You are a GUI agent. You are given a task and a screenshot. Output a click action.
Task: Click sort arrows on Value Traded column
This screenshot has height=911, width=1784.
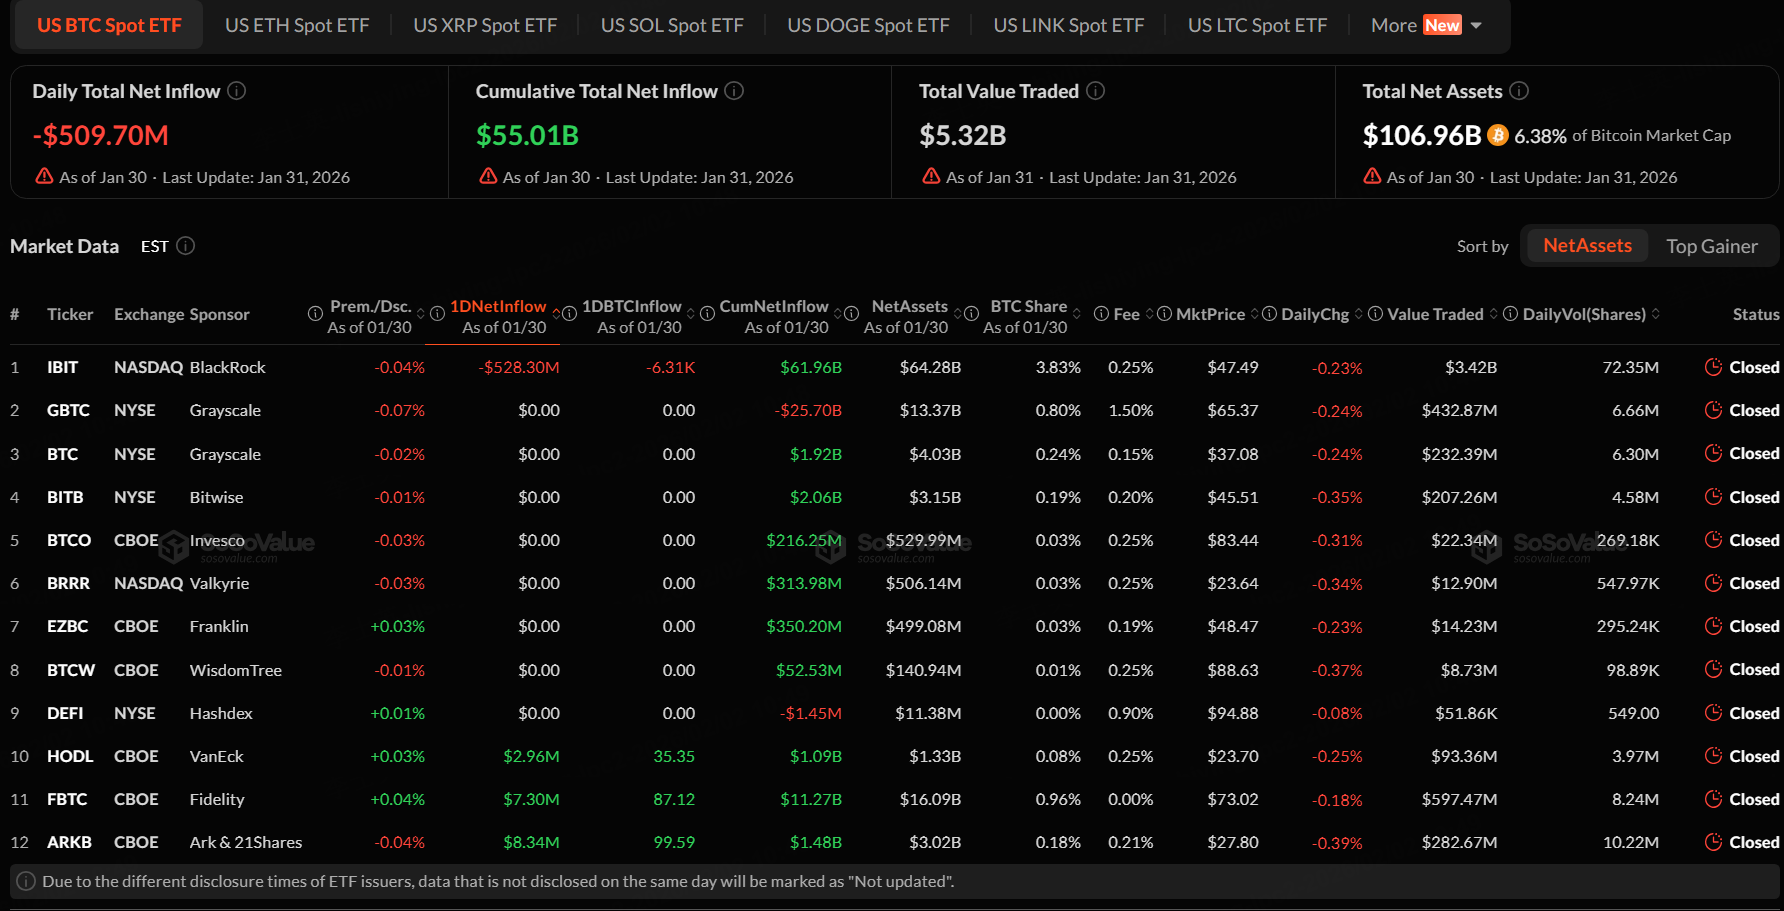[x=1494, y=314]
